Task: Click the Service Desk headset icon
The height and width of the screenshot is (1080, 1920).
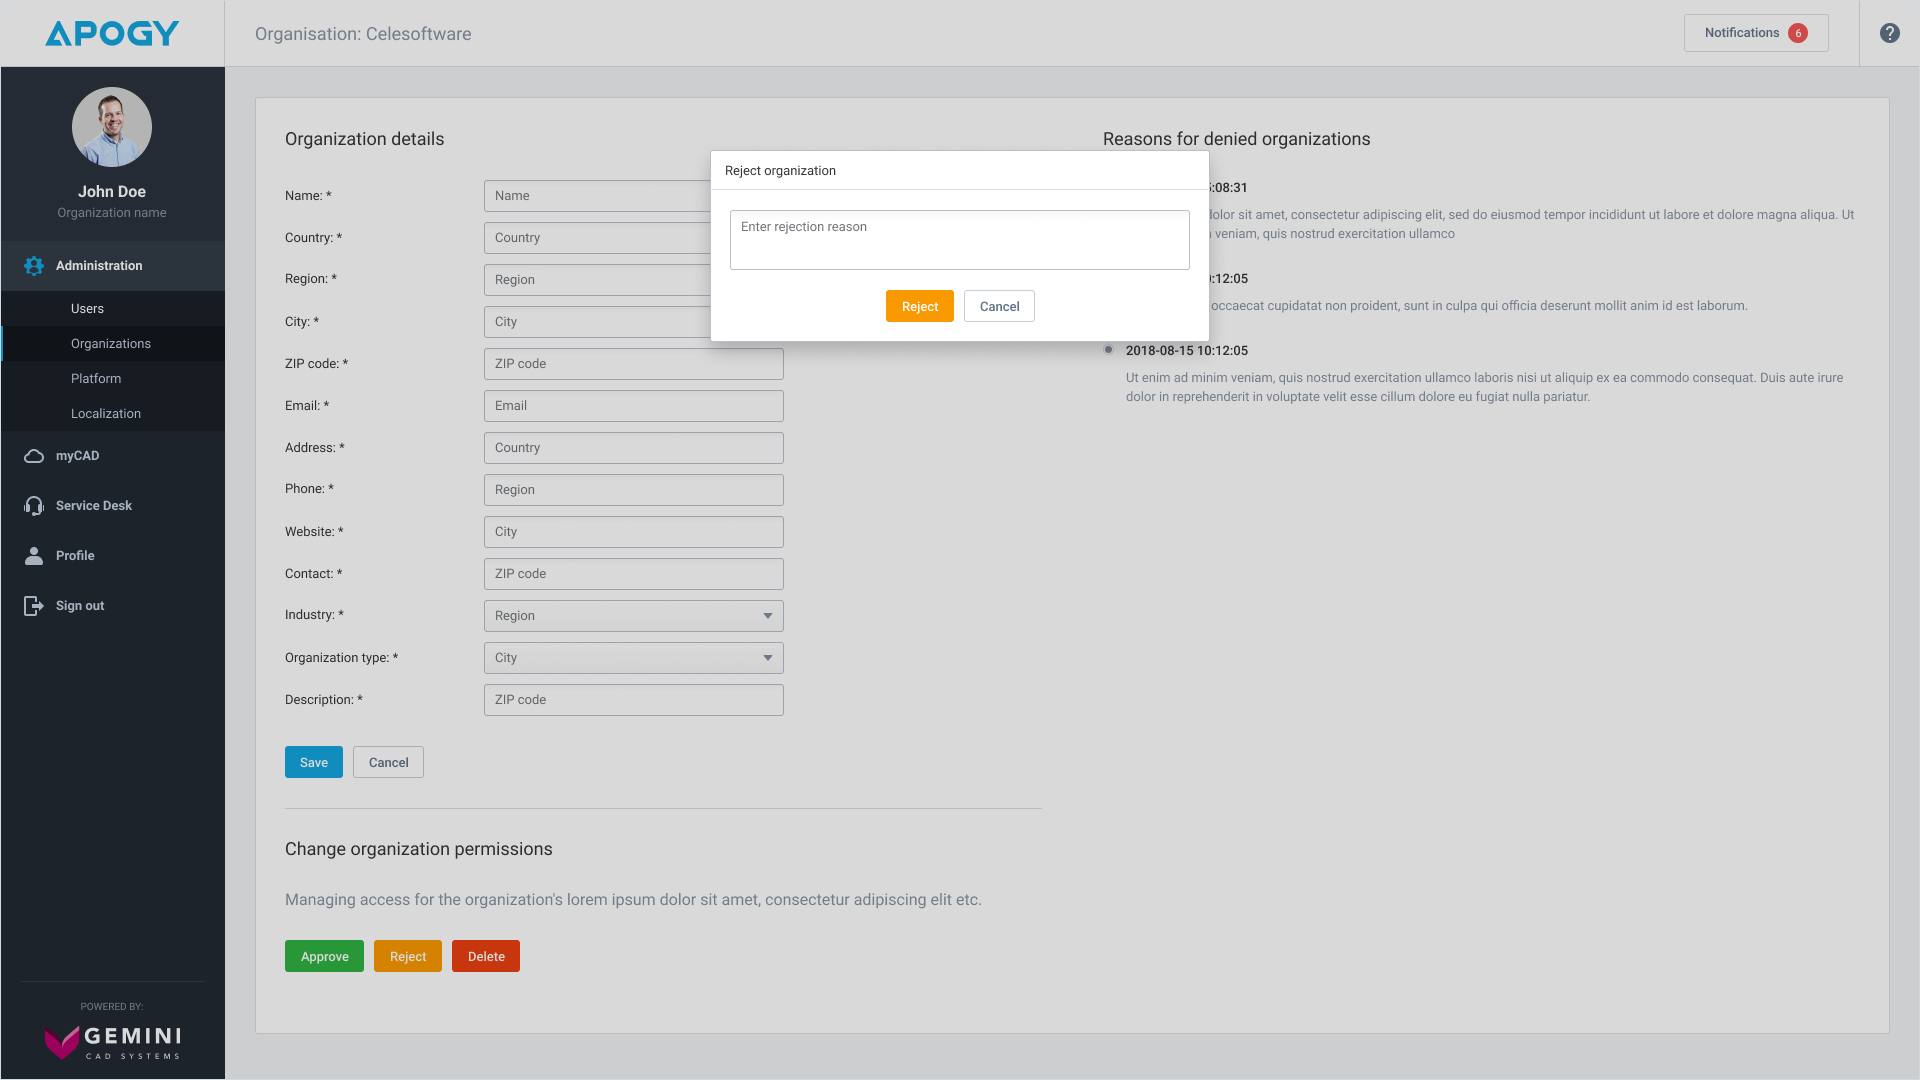Action: (x=34, y=506)
